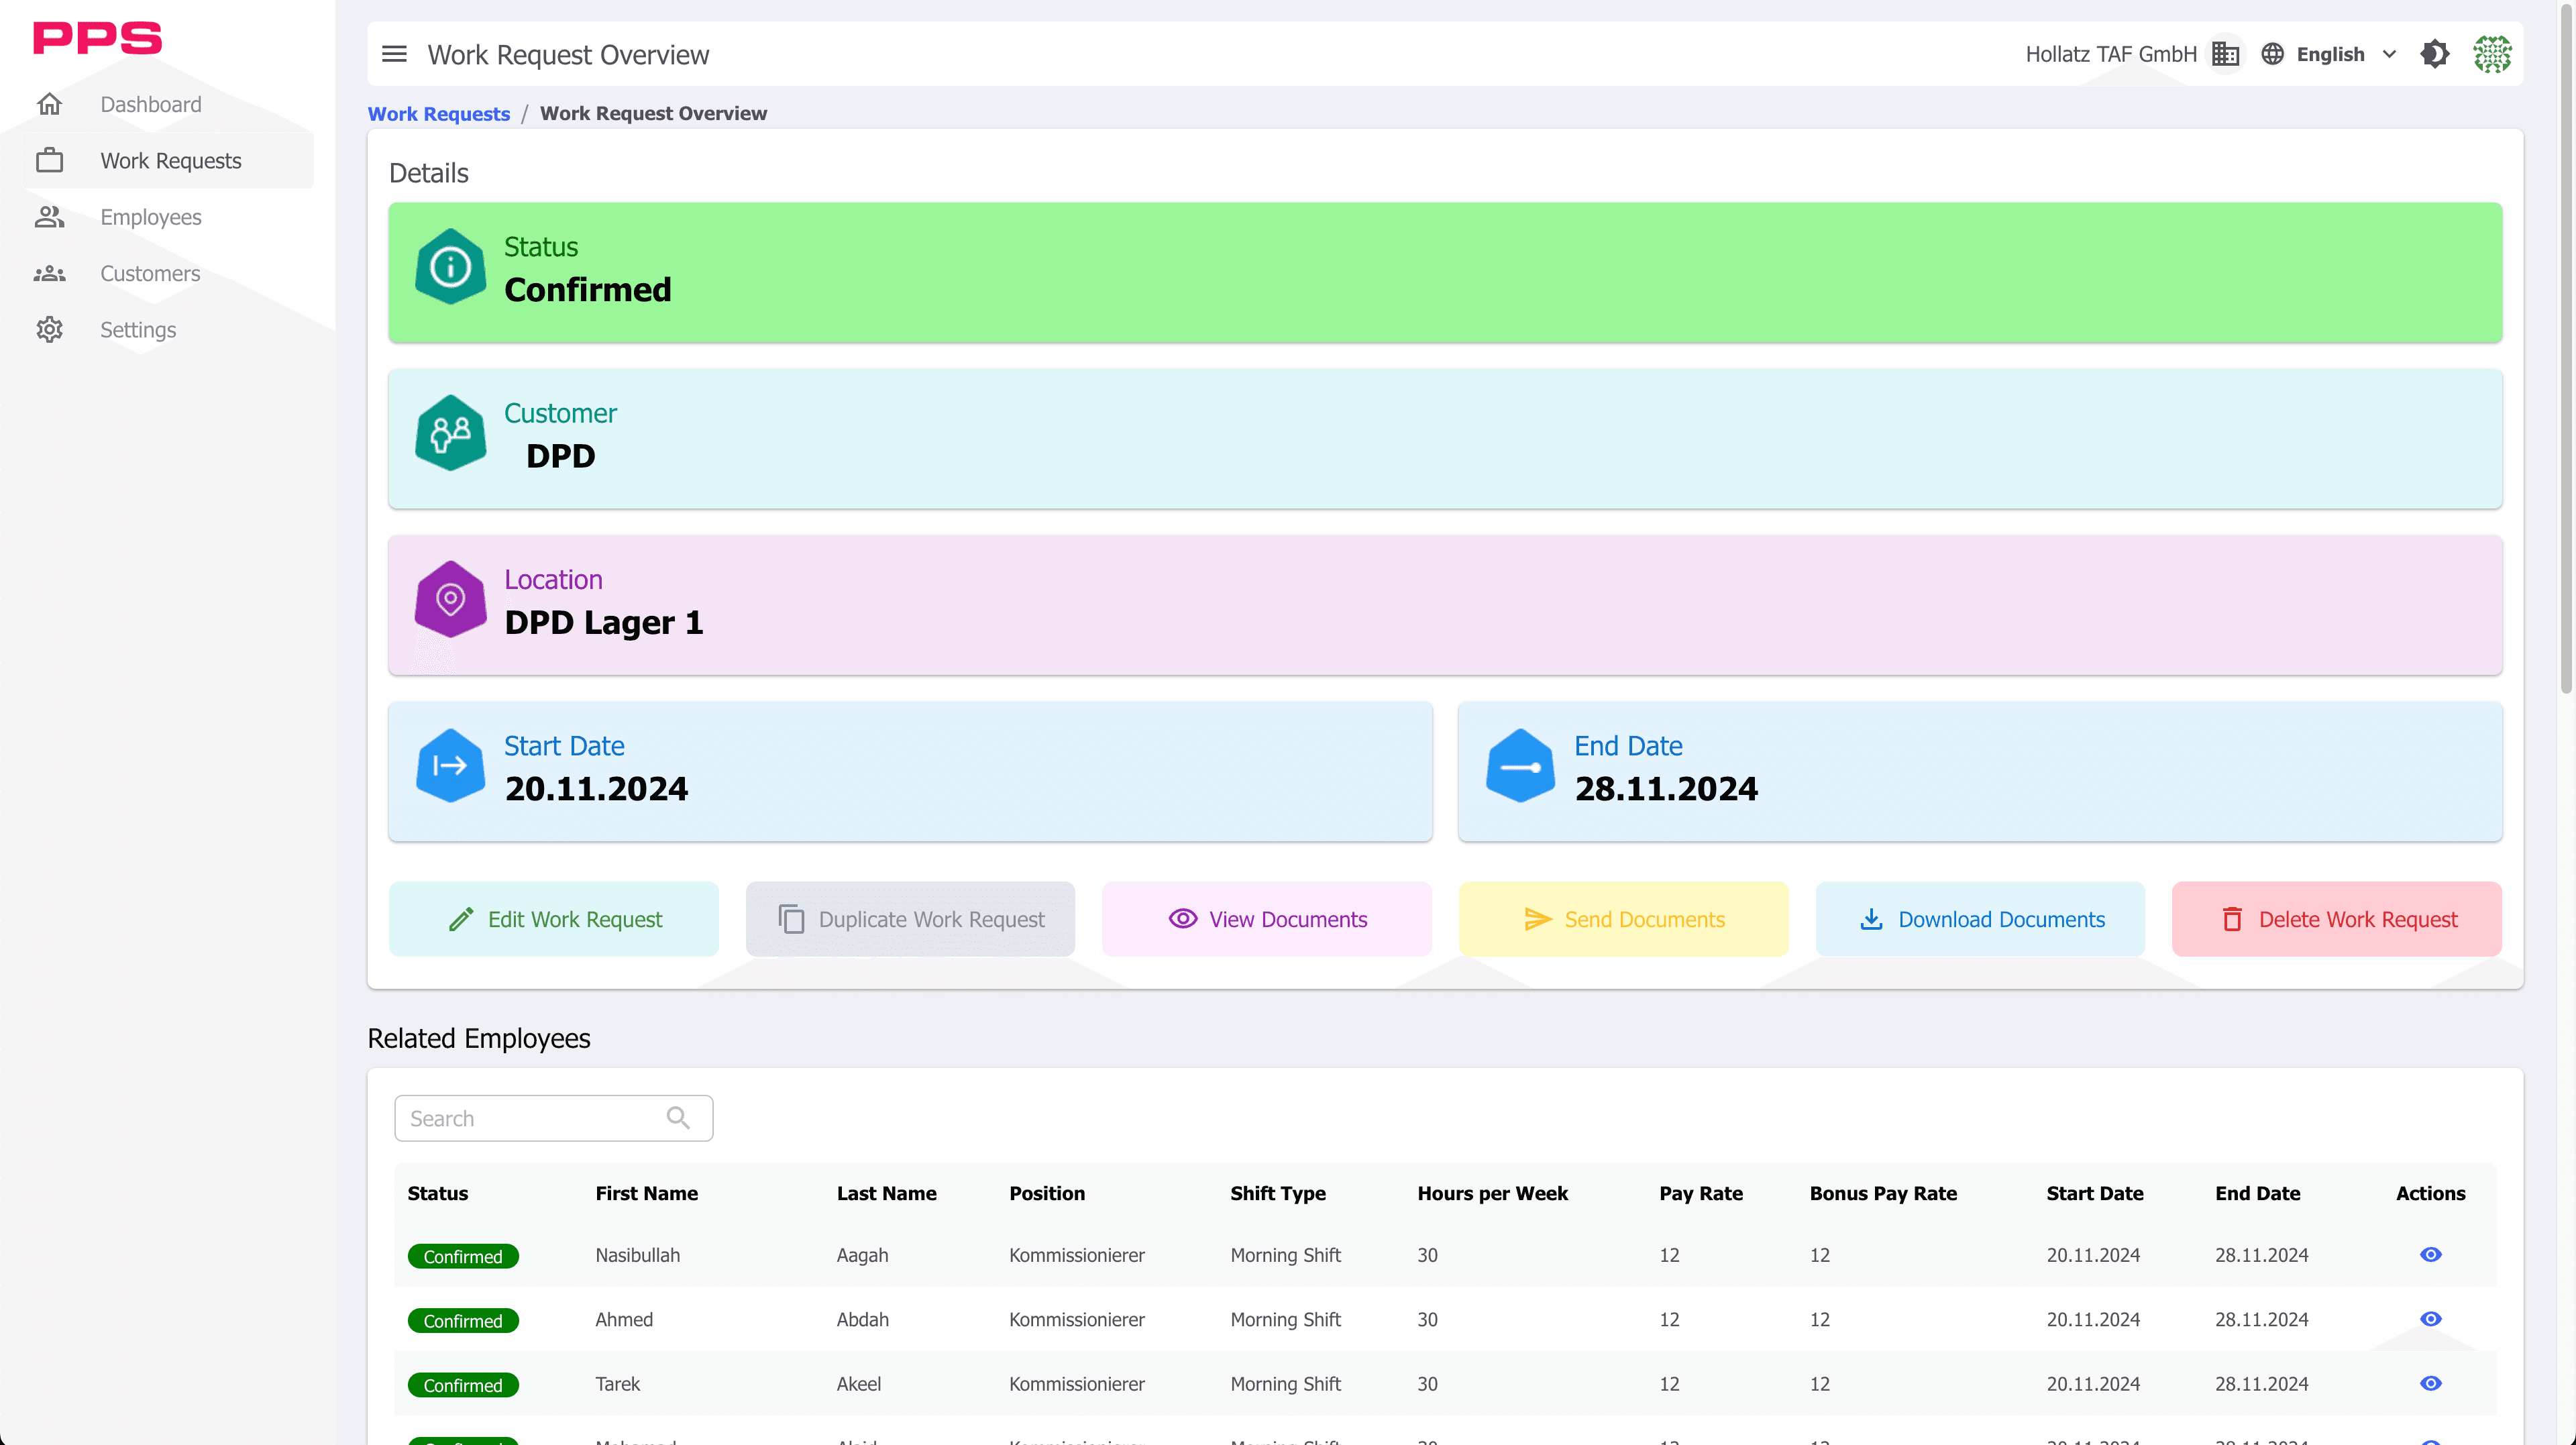
Task: Click Edit Work Request button
Action: pos(553,919)
